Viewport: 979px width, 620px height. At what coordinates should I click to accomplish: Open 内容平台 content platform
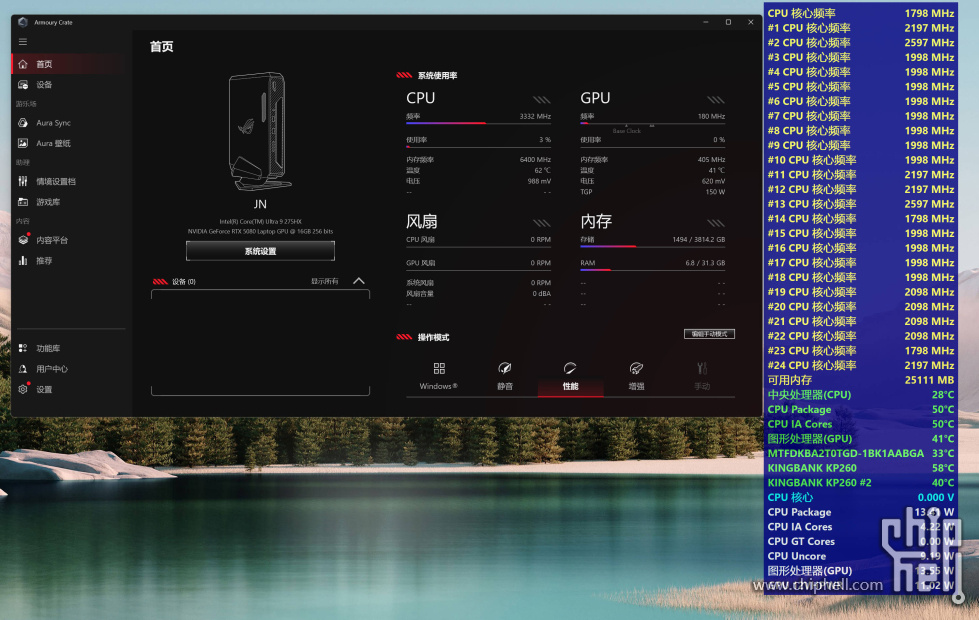click(x=71, y=240)
